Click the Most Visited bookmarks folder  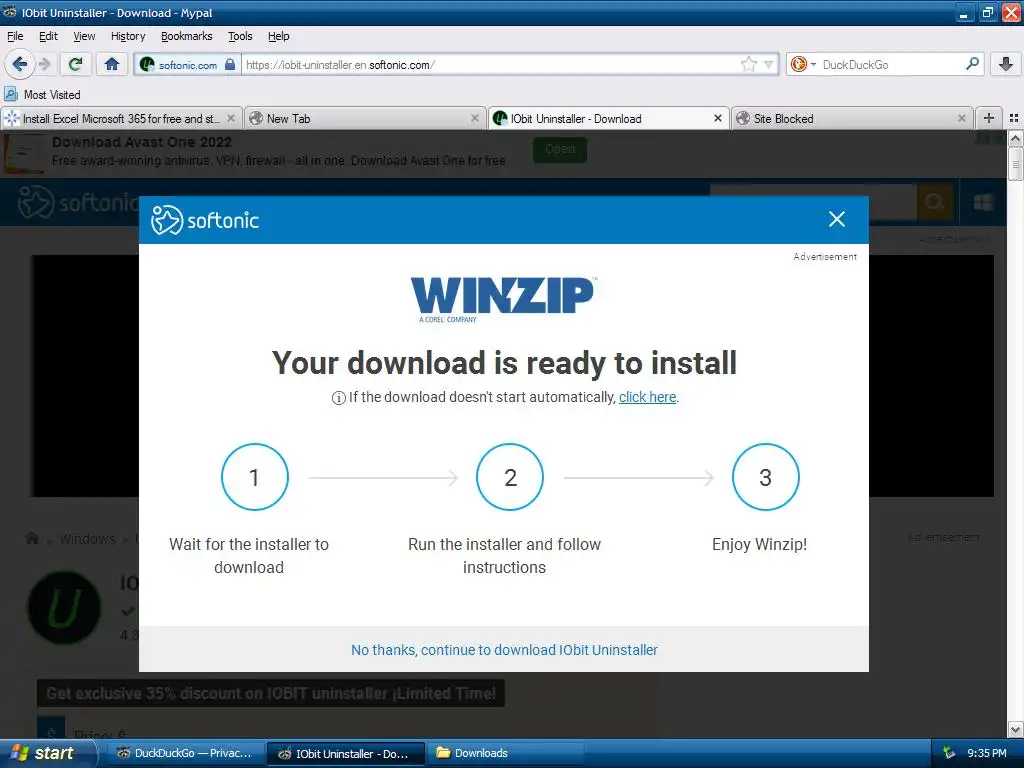click(42, 95)
